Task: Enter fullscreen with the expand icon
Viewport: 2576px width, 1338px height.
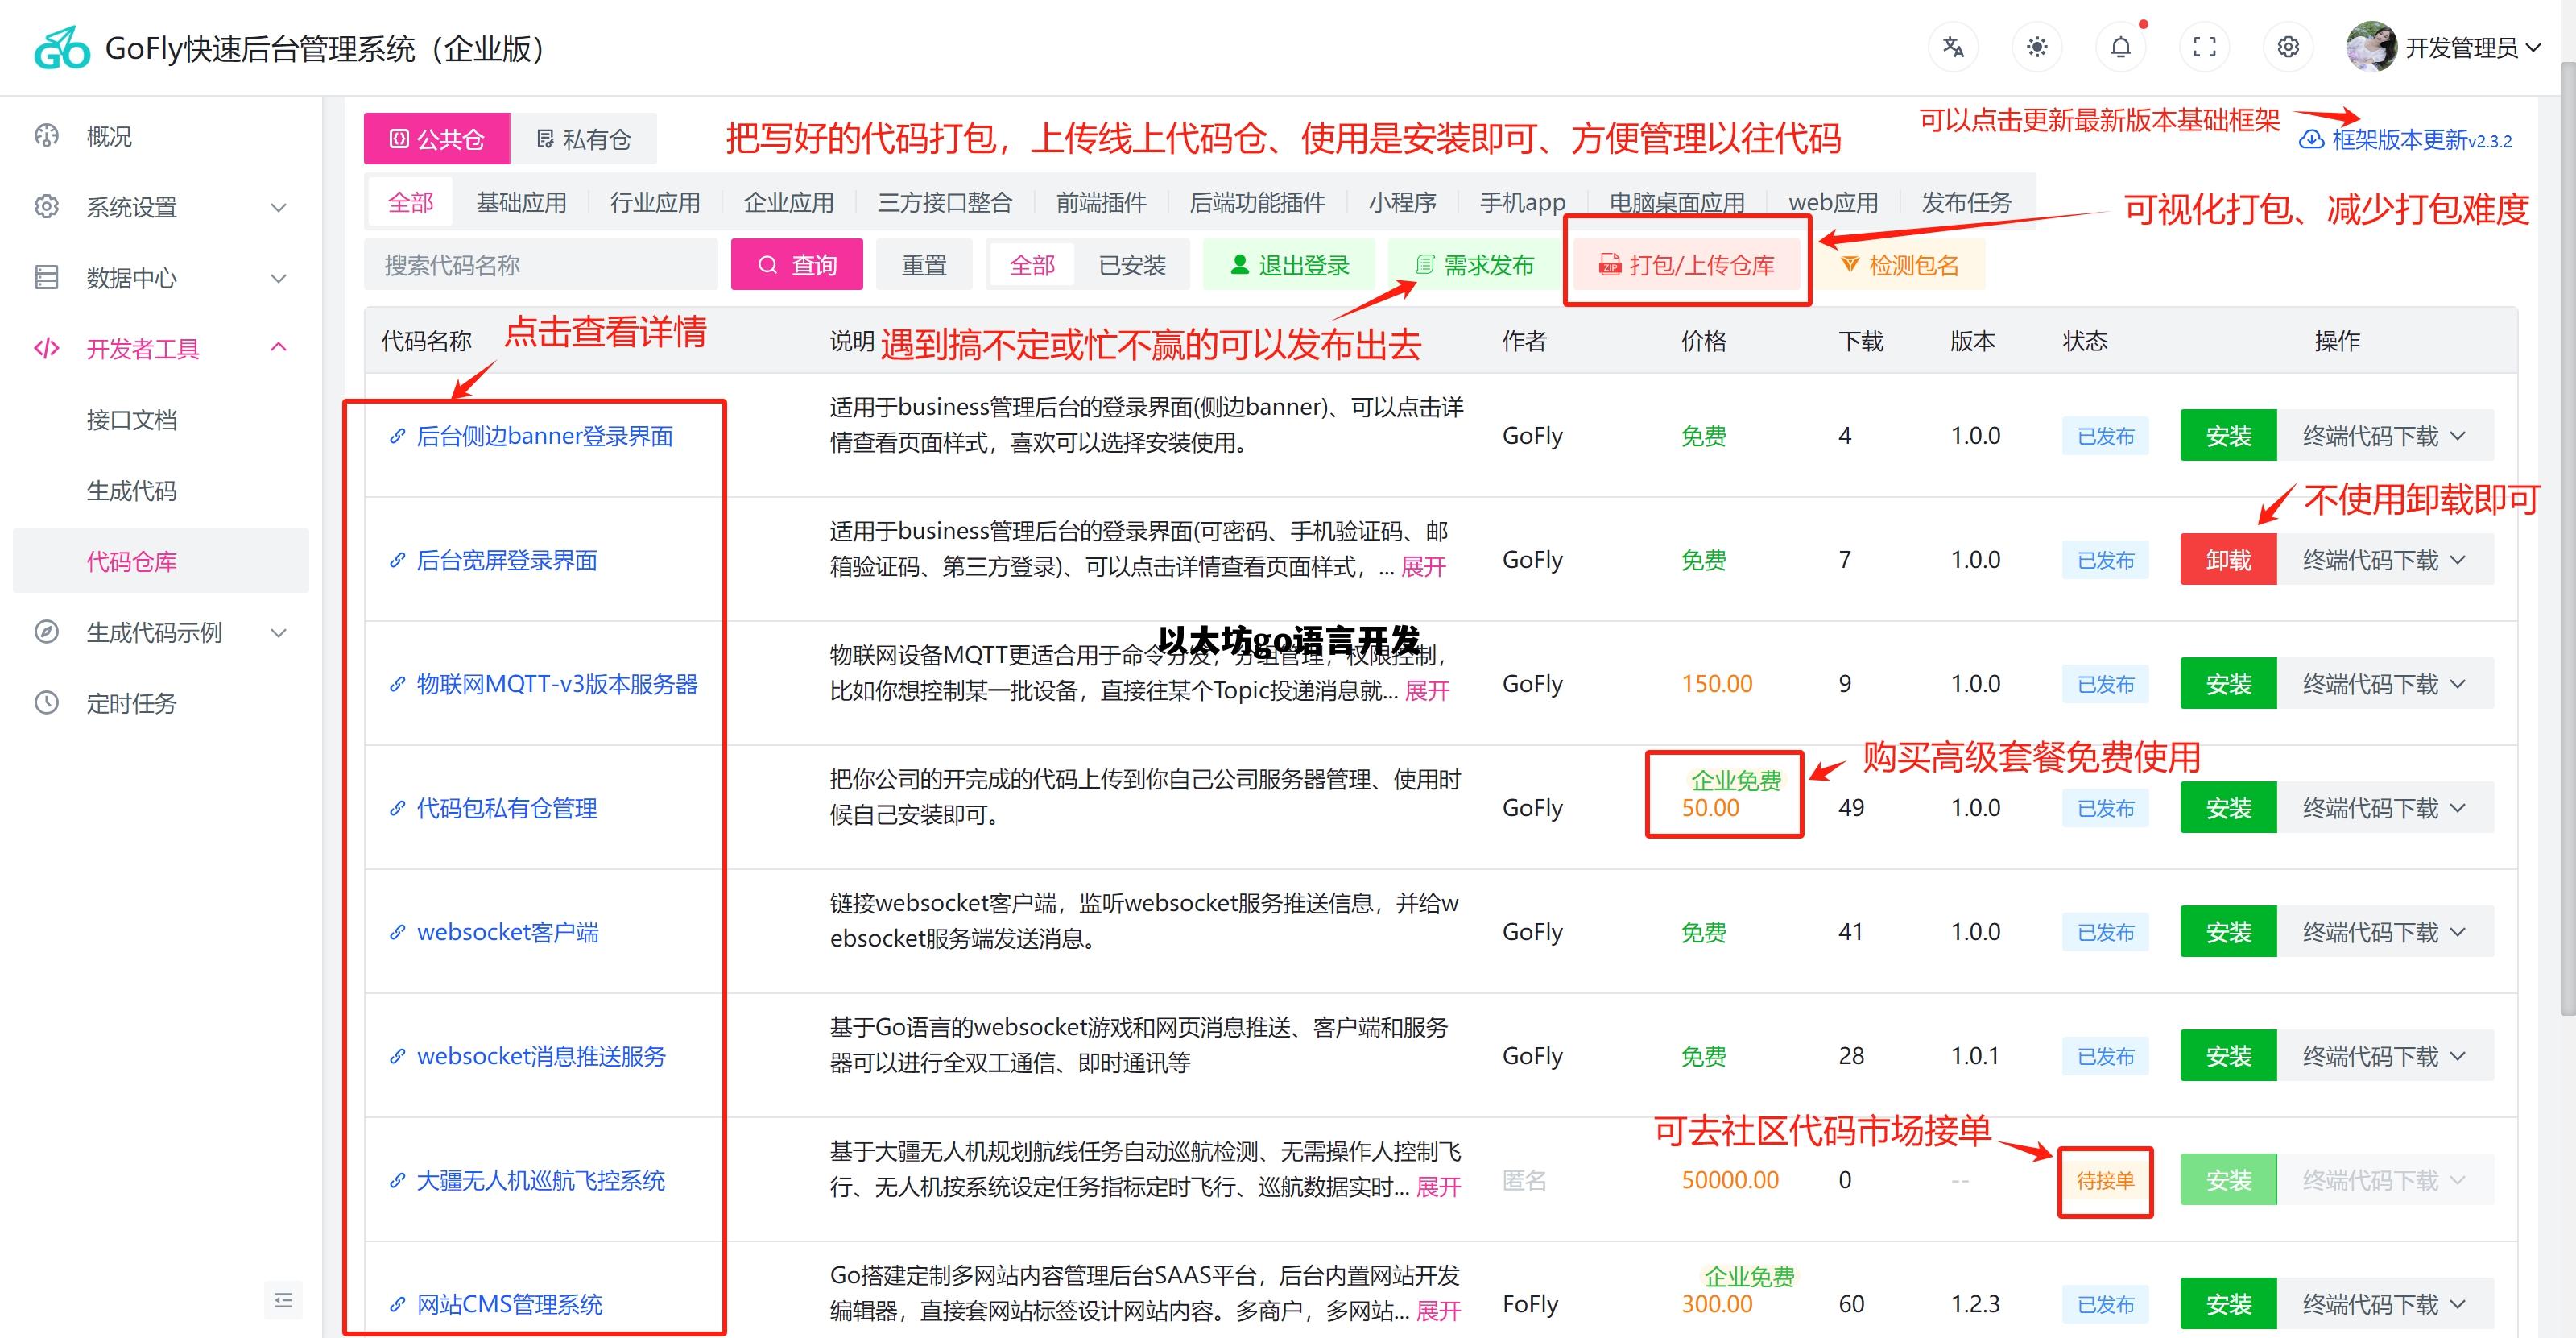Action: click(x=2205, y=47)
